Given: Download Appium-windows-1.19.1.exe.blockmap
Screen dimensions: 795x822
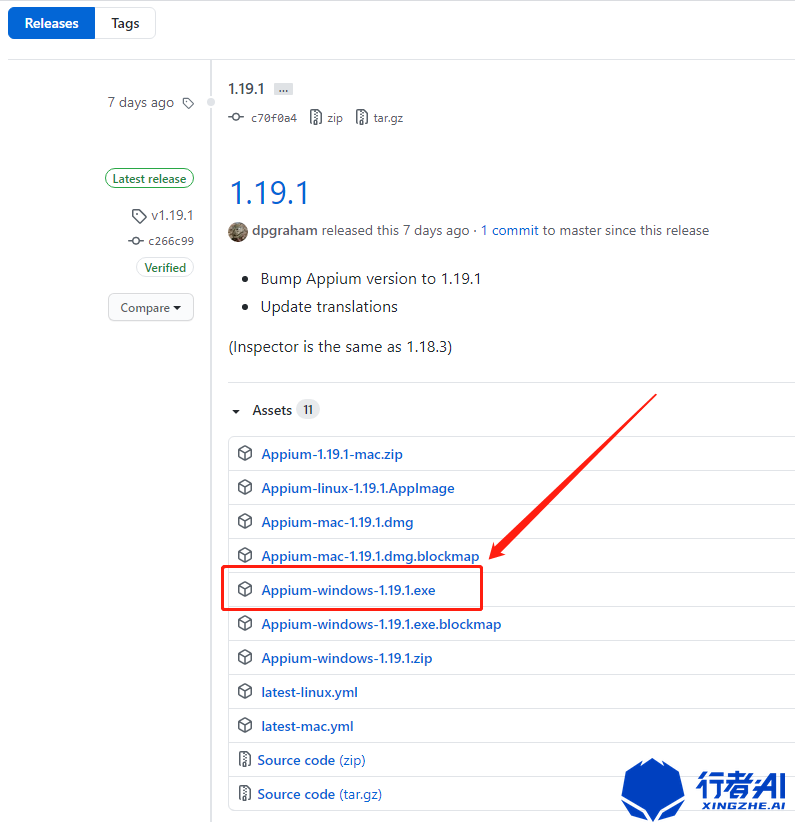Looking at the screenshot, I should pyautogui.click(x=381, y=624).
